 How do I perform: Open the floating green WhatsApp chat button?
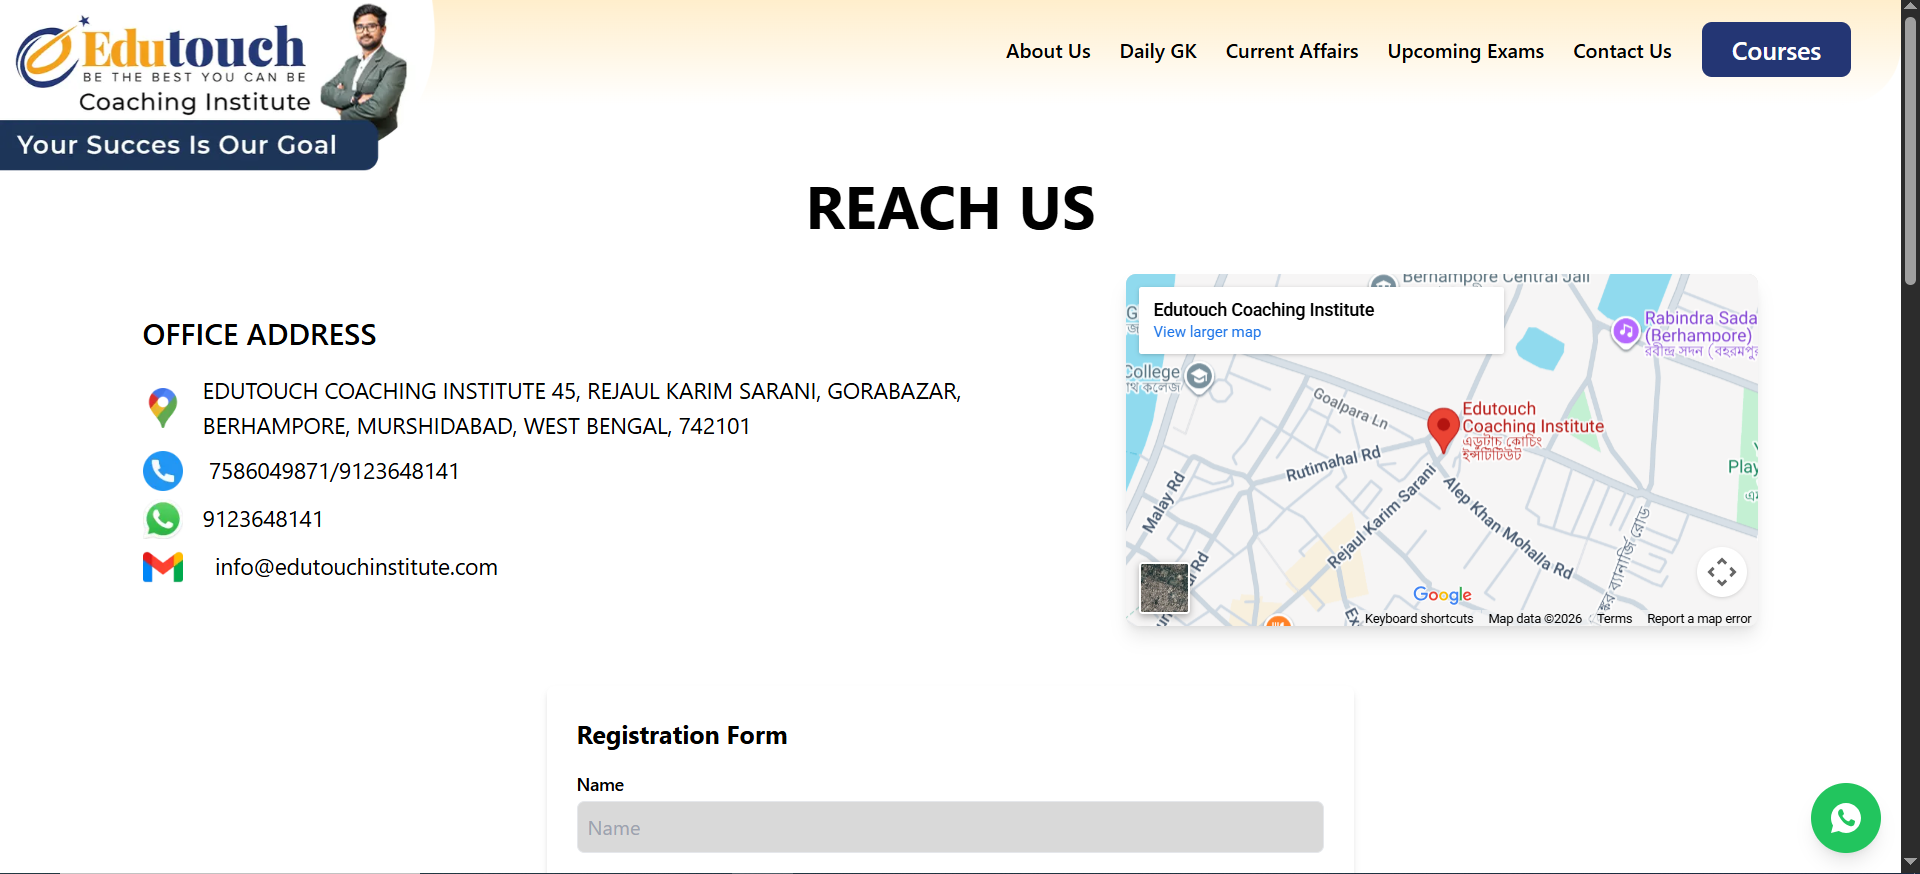point(1845,818)
